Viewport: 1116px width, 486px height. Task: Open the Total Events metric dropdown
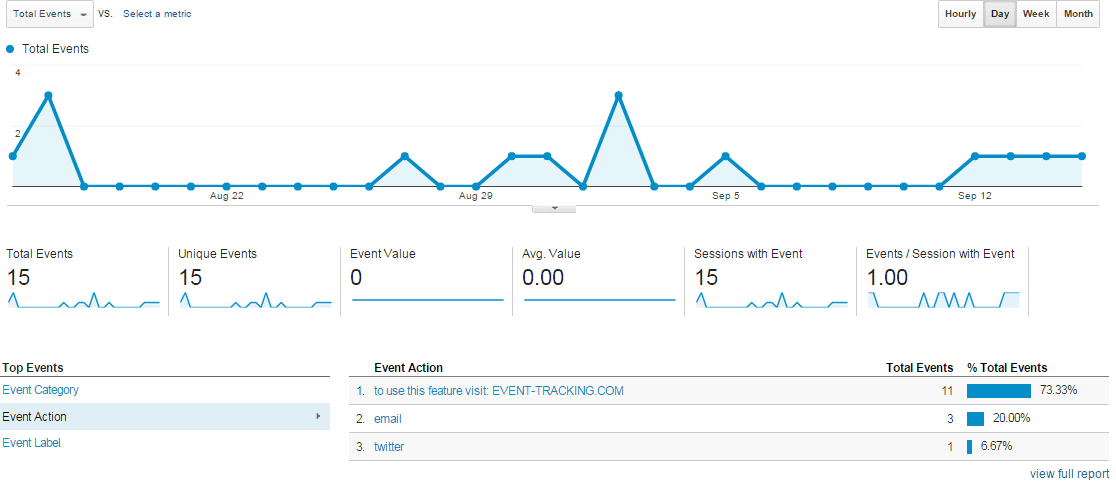pyautogui.click(x=49, y=14)
